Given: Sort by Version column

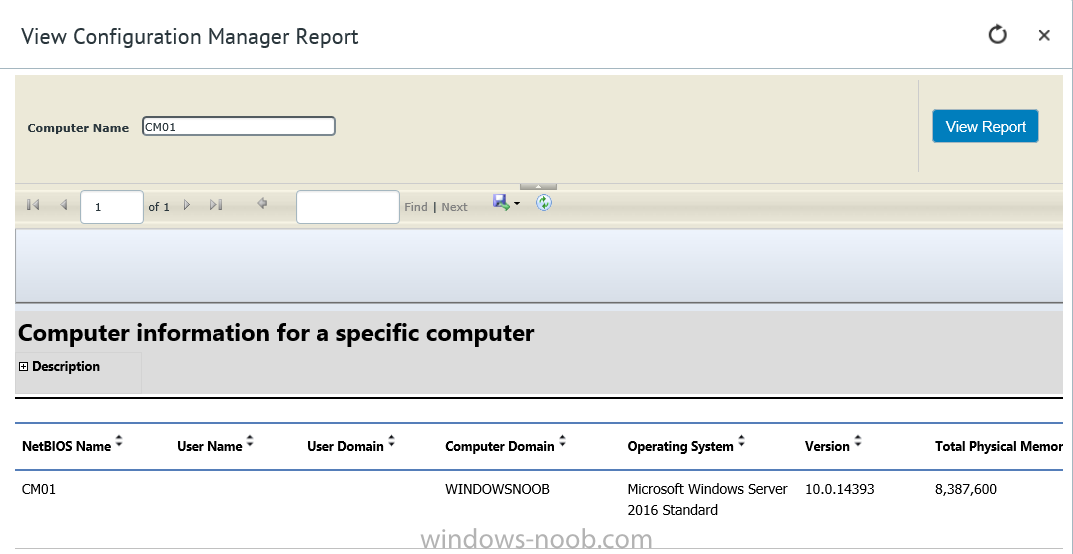Looking at the screenshot, I should [x=857, y=442].
